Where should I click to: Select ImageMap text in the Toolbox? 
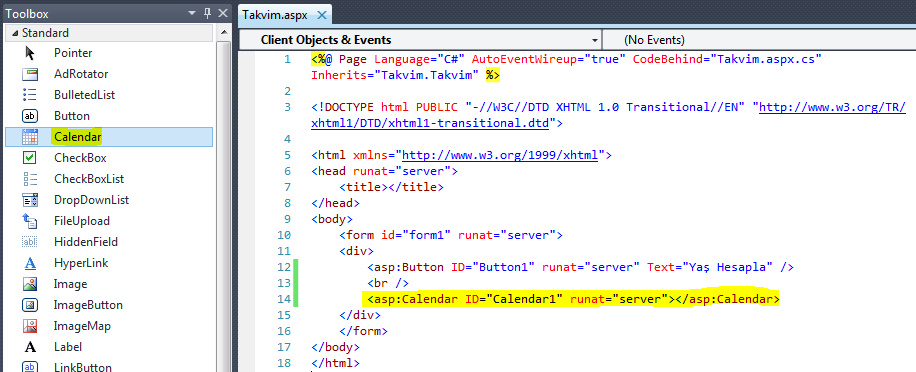tap(82, 326)
